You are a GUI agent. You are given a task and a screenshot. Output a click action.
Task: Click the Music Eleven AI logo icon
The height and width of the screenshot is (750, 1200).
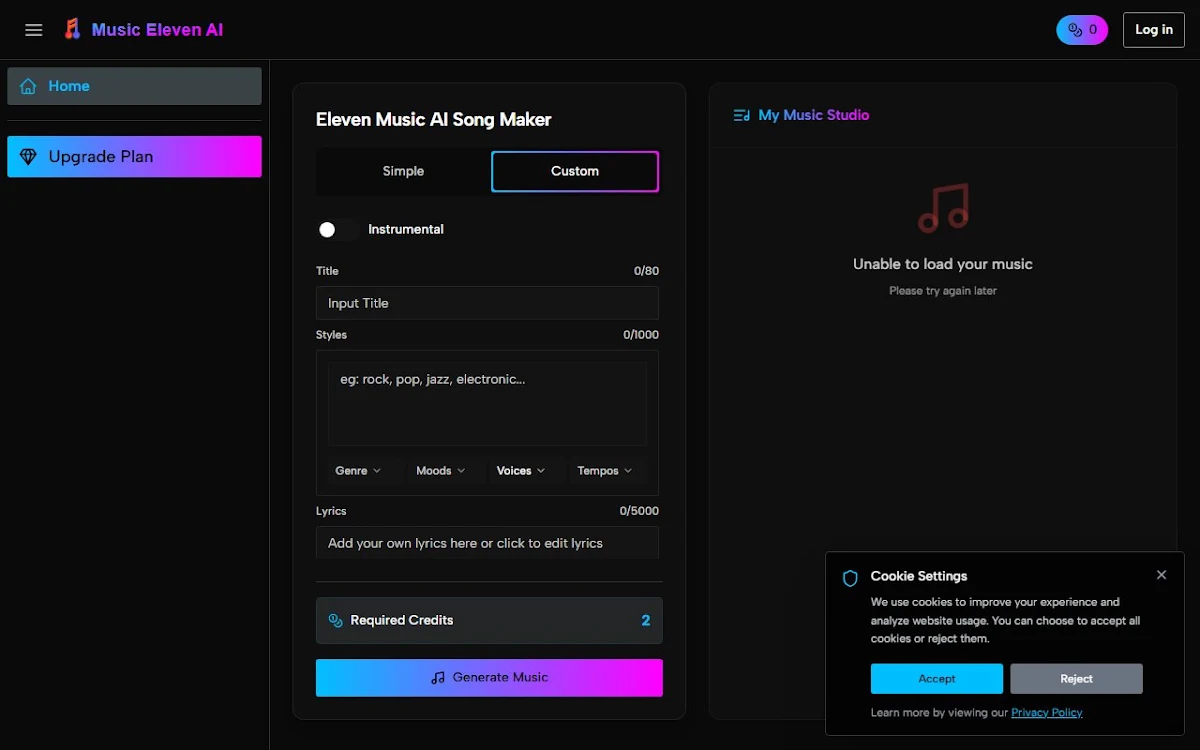[x=72, y=29]
